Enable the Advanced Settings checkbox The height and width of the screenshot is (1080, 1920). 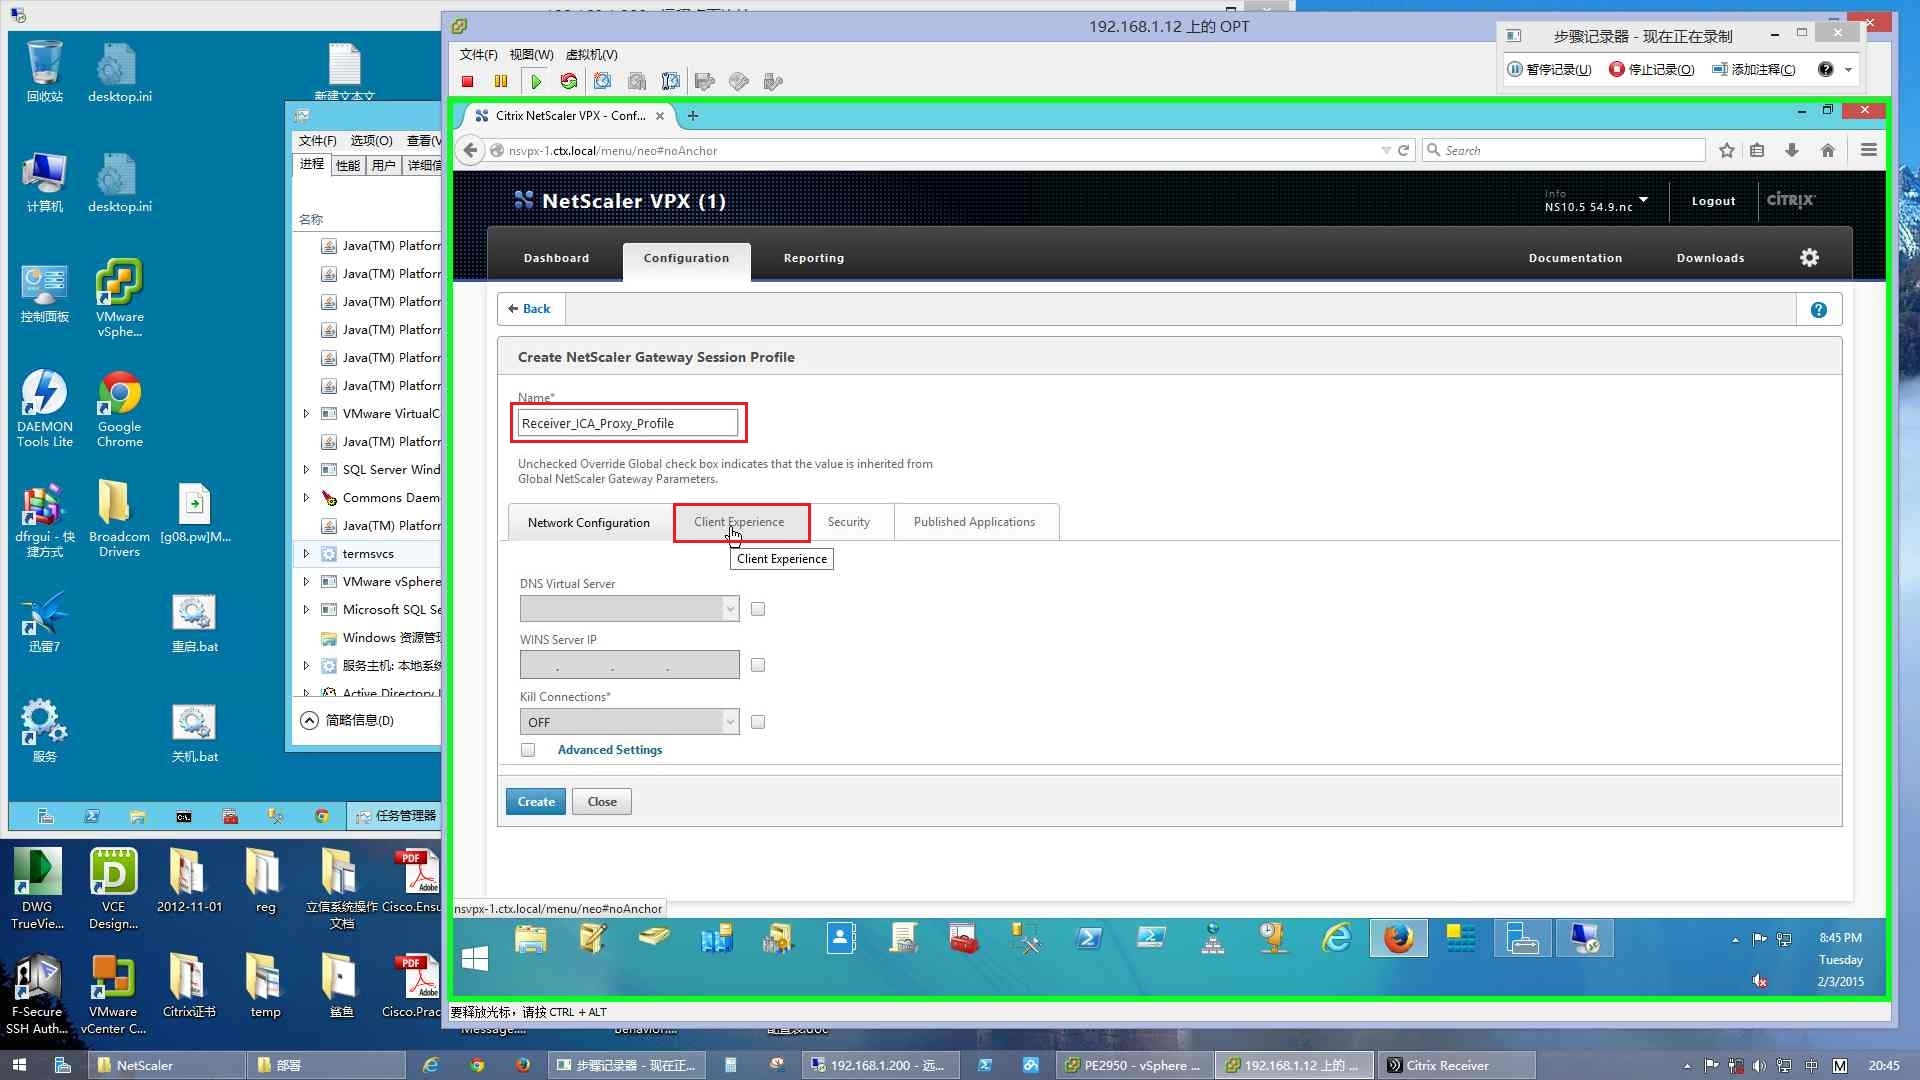[x=528, y=750]
